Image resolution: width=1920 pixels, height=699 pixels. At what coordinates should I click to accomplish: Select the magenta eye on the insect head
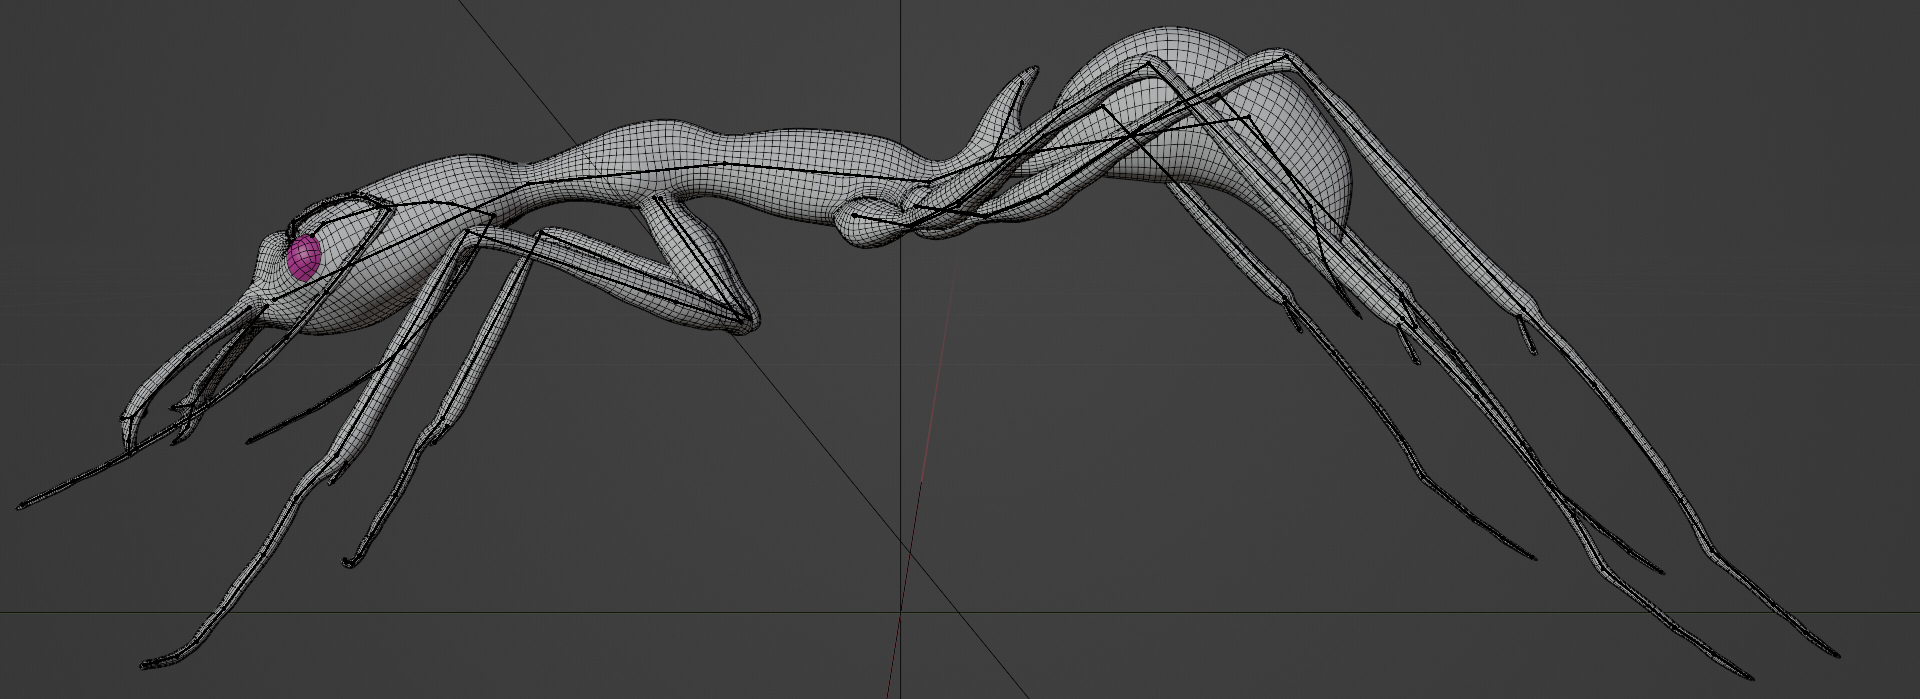(303, 258)
